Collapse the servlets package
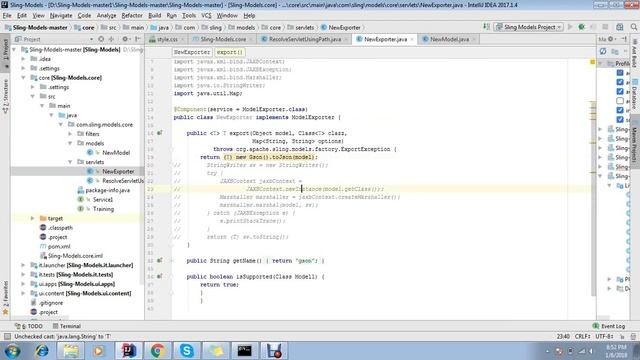This screenshot has height=360, width=640. pyautogui.click(x=70, y=162)
